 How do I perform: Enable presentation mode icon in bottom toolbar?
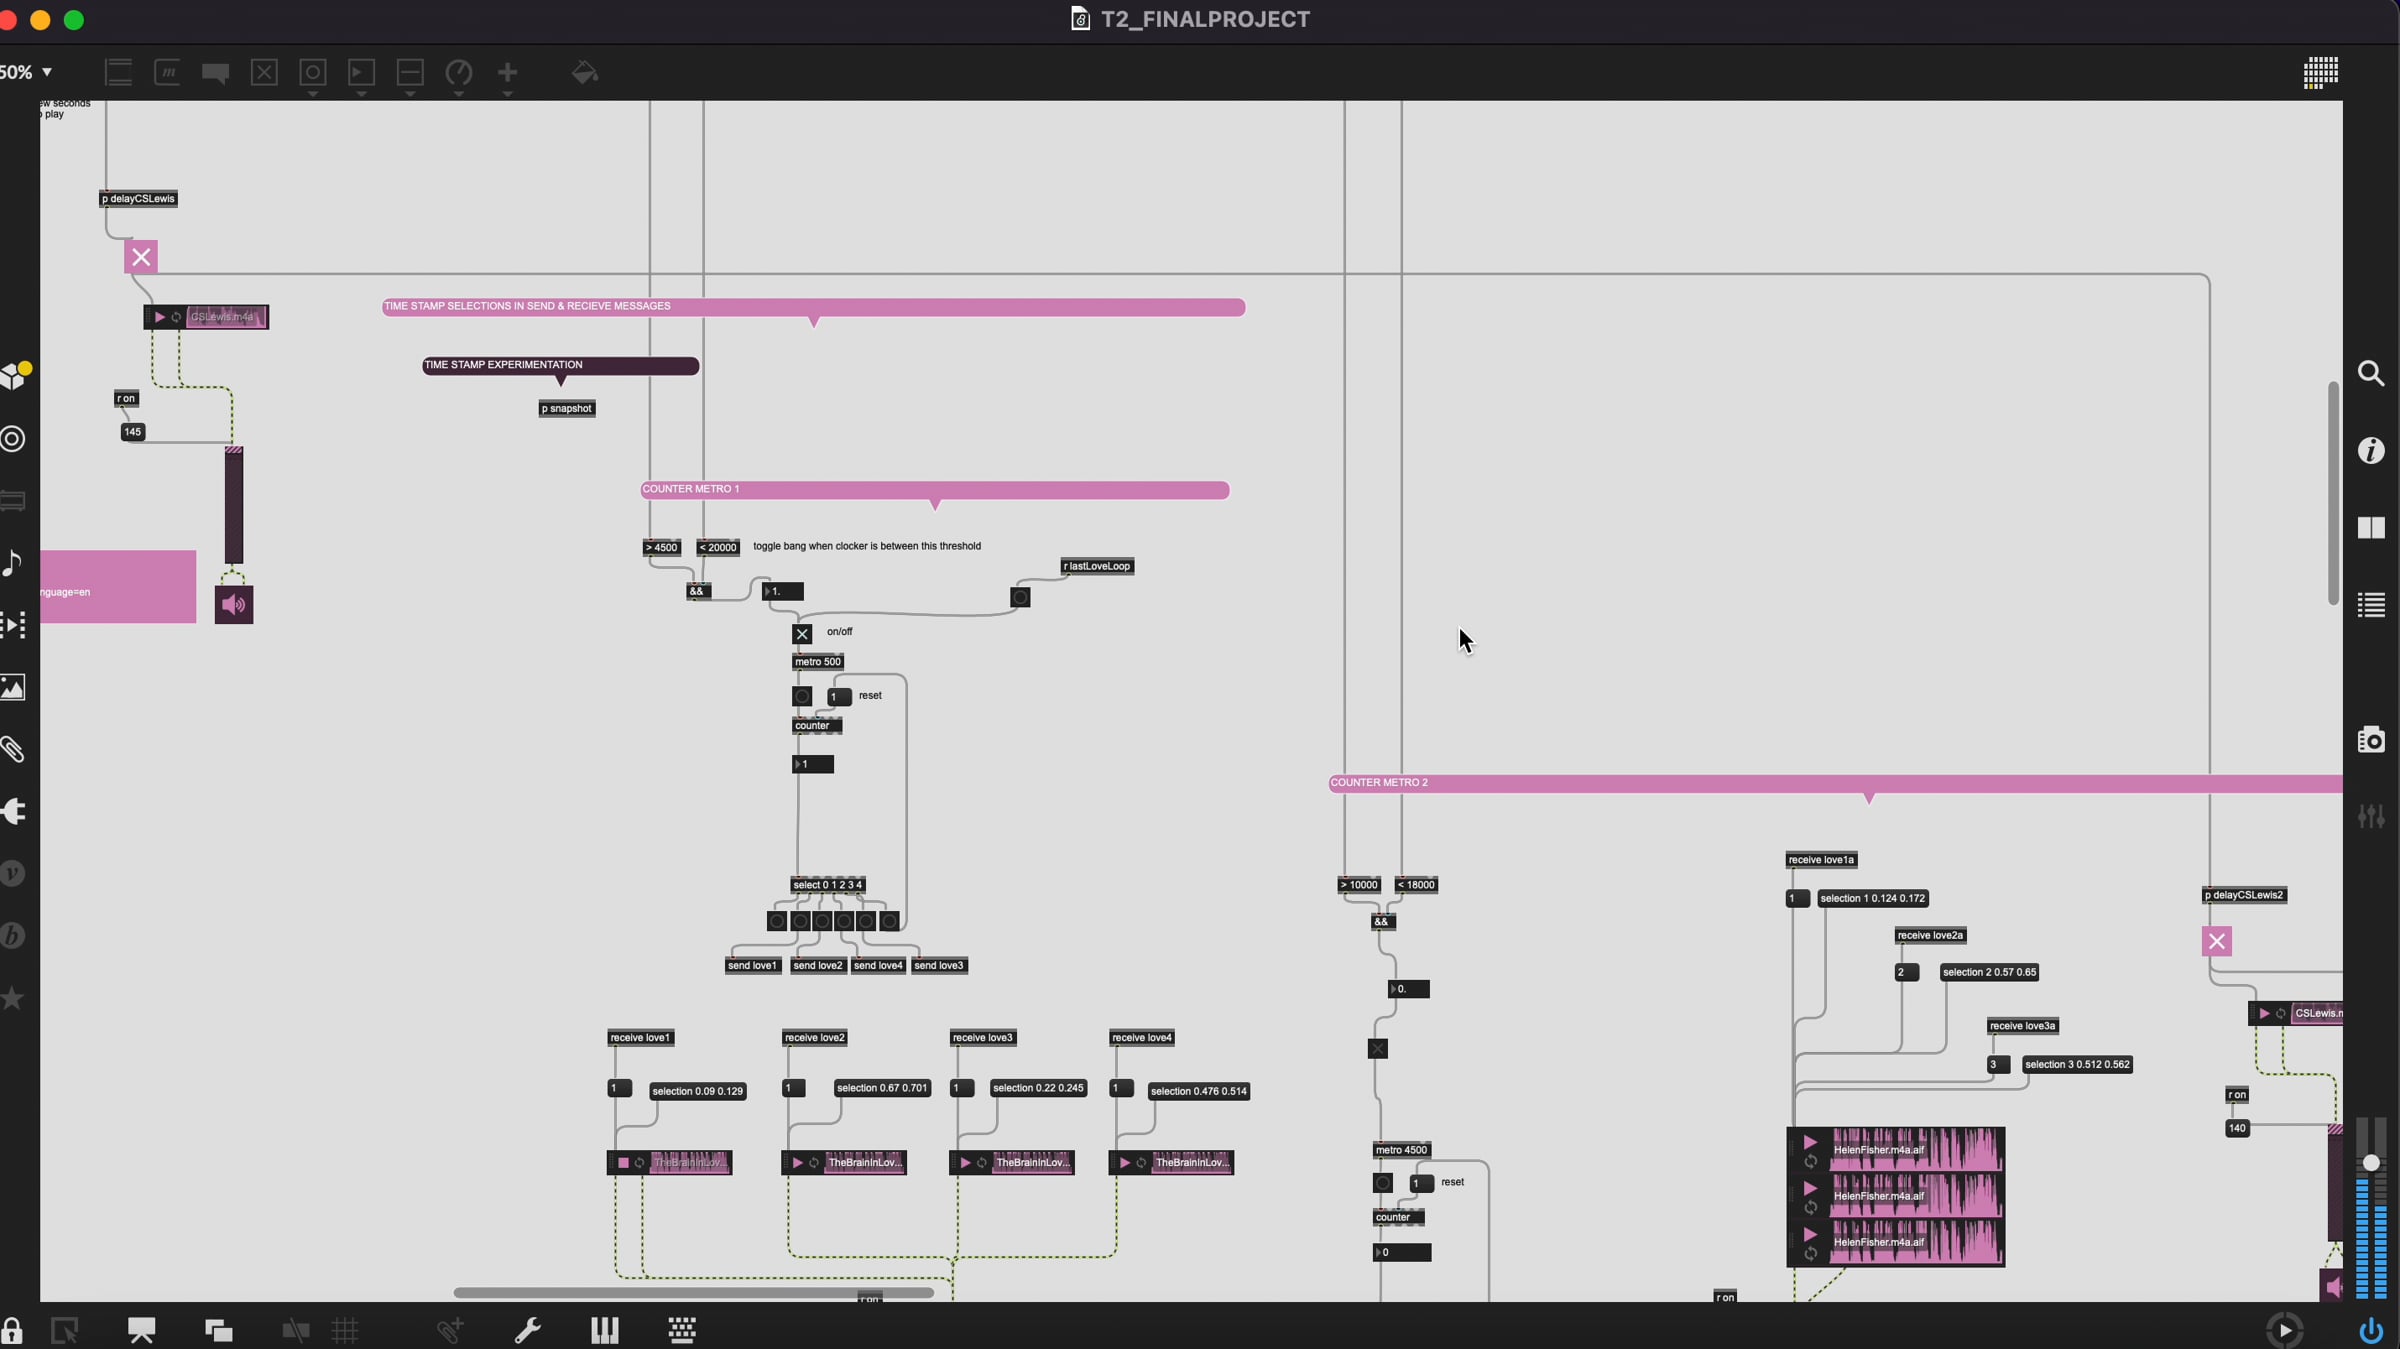pyautogui.click(x=141, y=1330)
